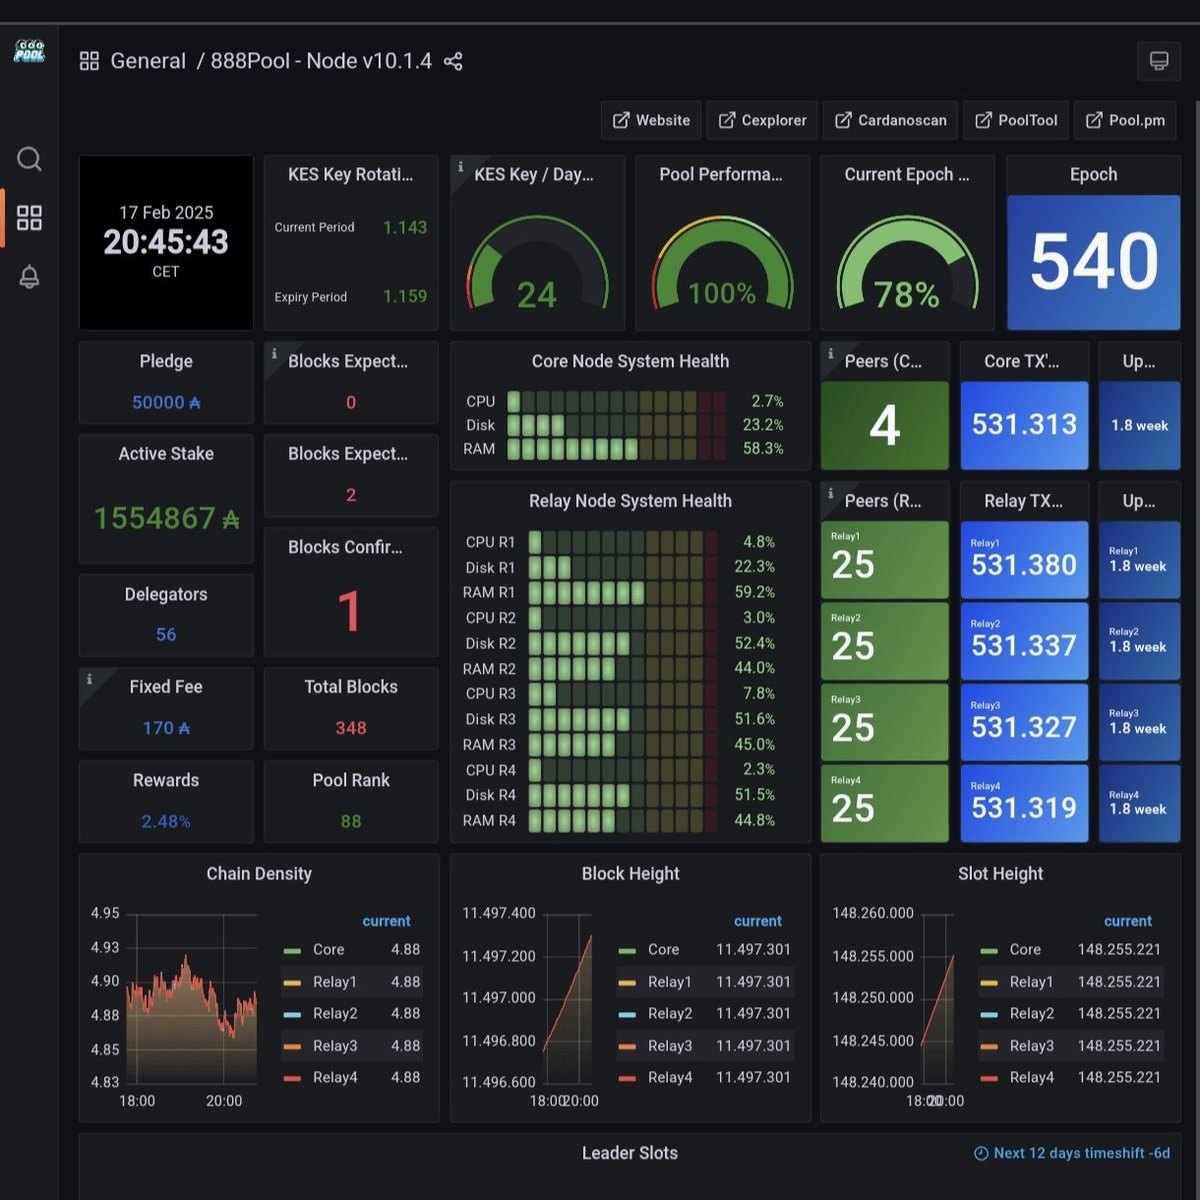Open Alerting via the bell icon
The width and height of the screenshot is (1200, 1200).
tap(29, 278)
